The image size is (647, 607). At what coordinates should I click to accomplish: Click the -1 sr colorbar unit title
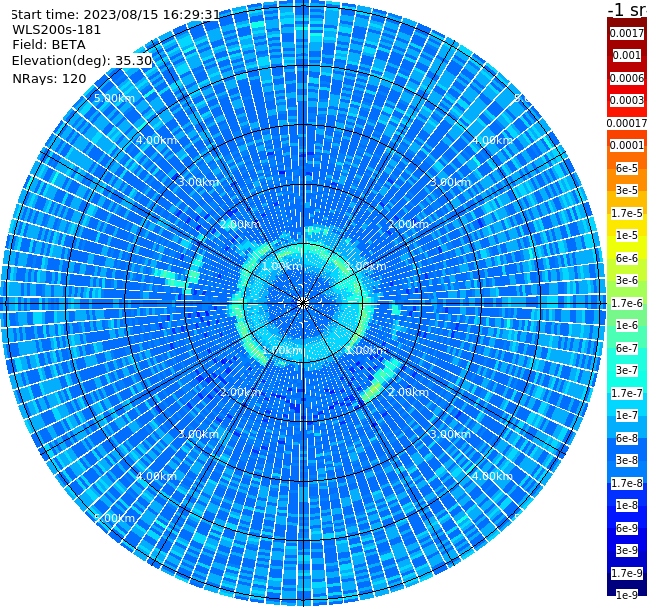[x=627, y=9]
